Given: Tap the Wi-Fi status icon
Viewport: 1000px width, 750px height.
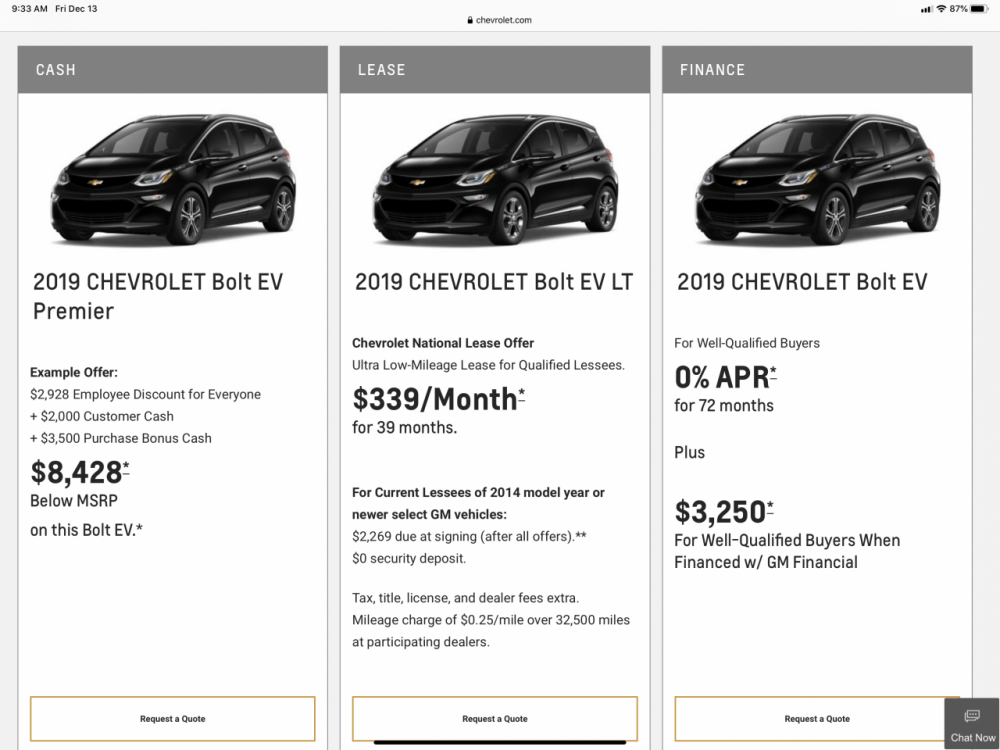Looking at the screenshot, I should (941, 9).
